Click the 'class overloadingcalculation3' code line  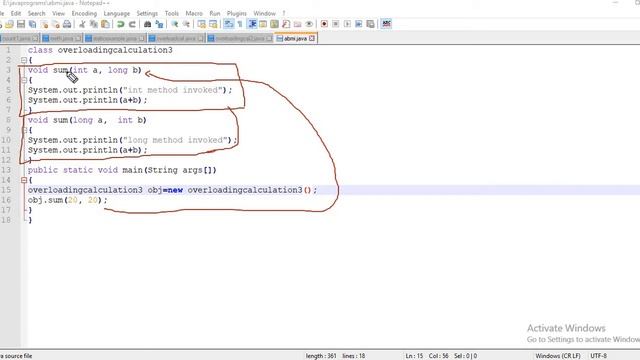pyautogui.click(x=100, y=50)
